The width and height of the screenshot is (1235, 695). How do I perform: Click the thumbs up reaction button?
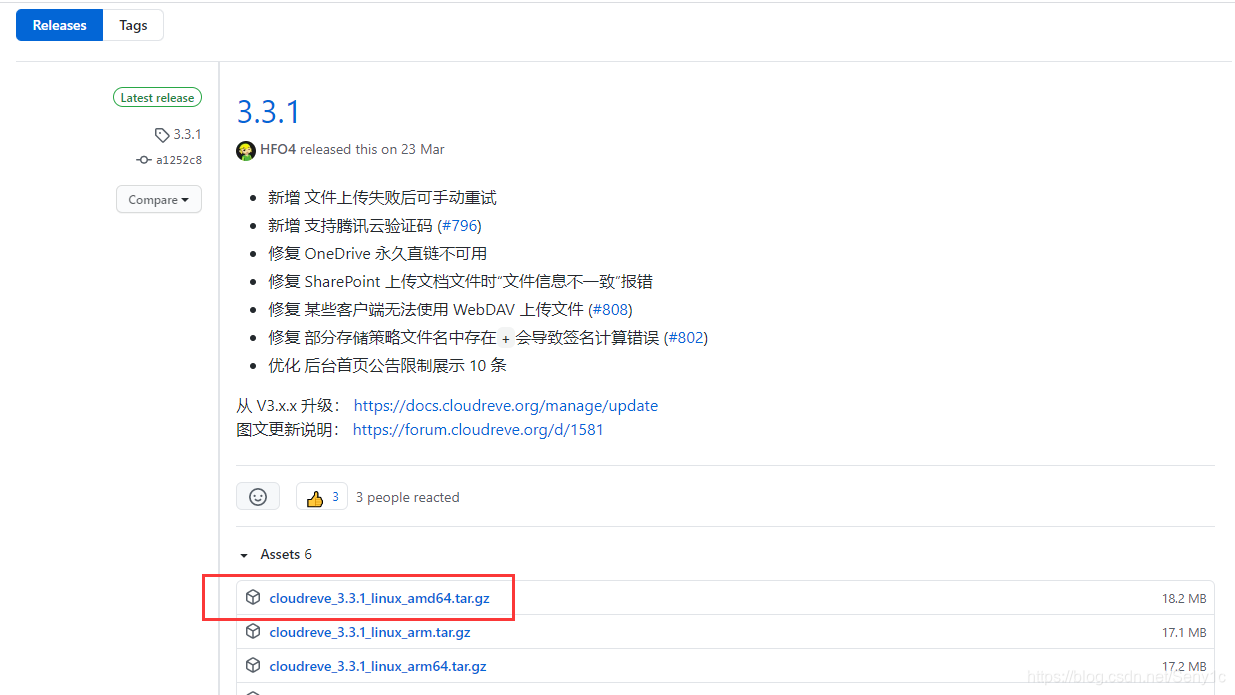pyautogui.click(x=322, y=497)
